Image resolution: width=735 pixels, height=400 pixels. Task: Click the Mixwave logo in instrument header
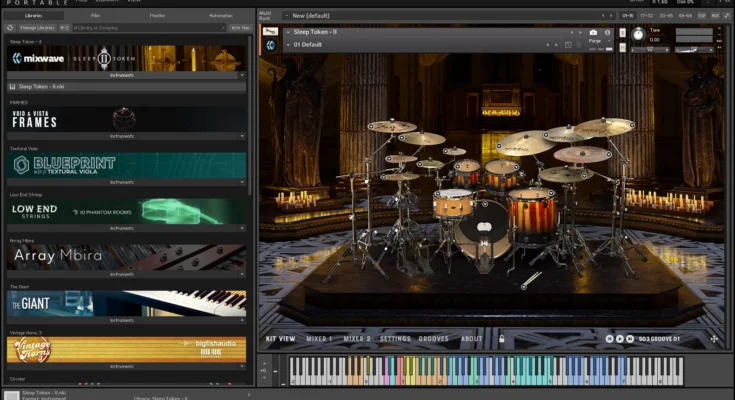[270, 45]
